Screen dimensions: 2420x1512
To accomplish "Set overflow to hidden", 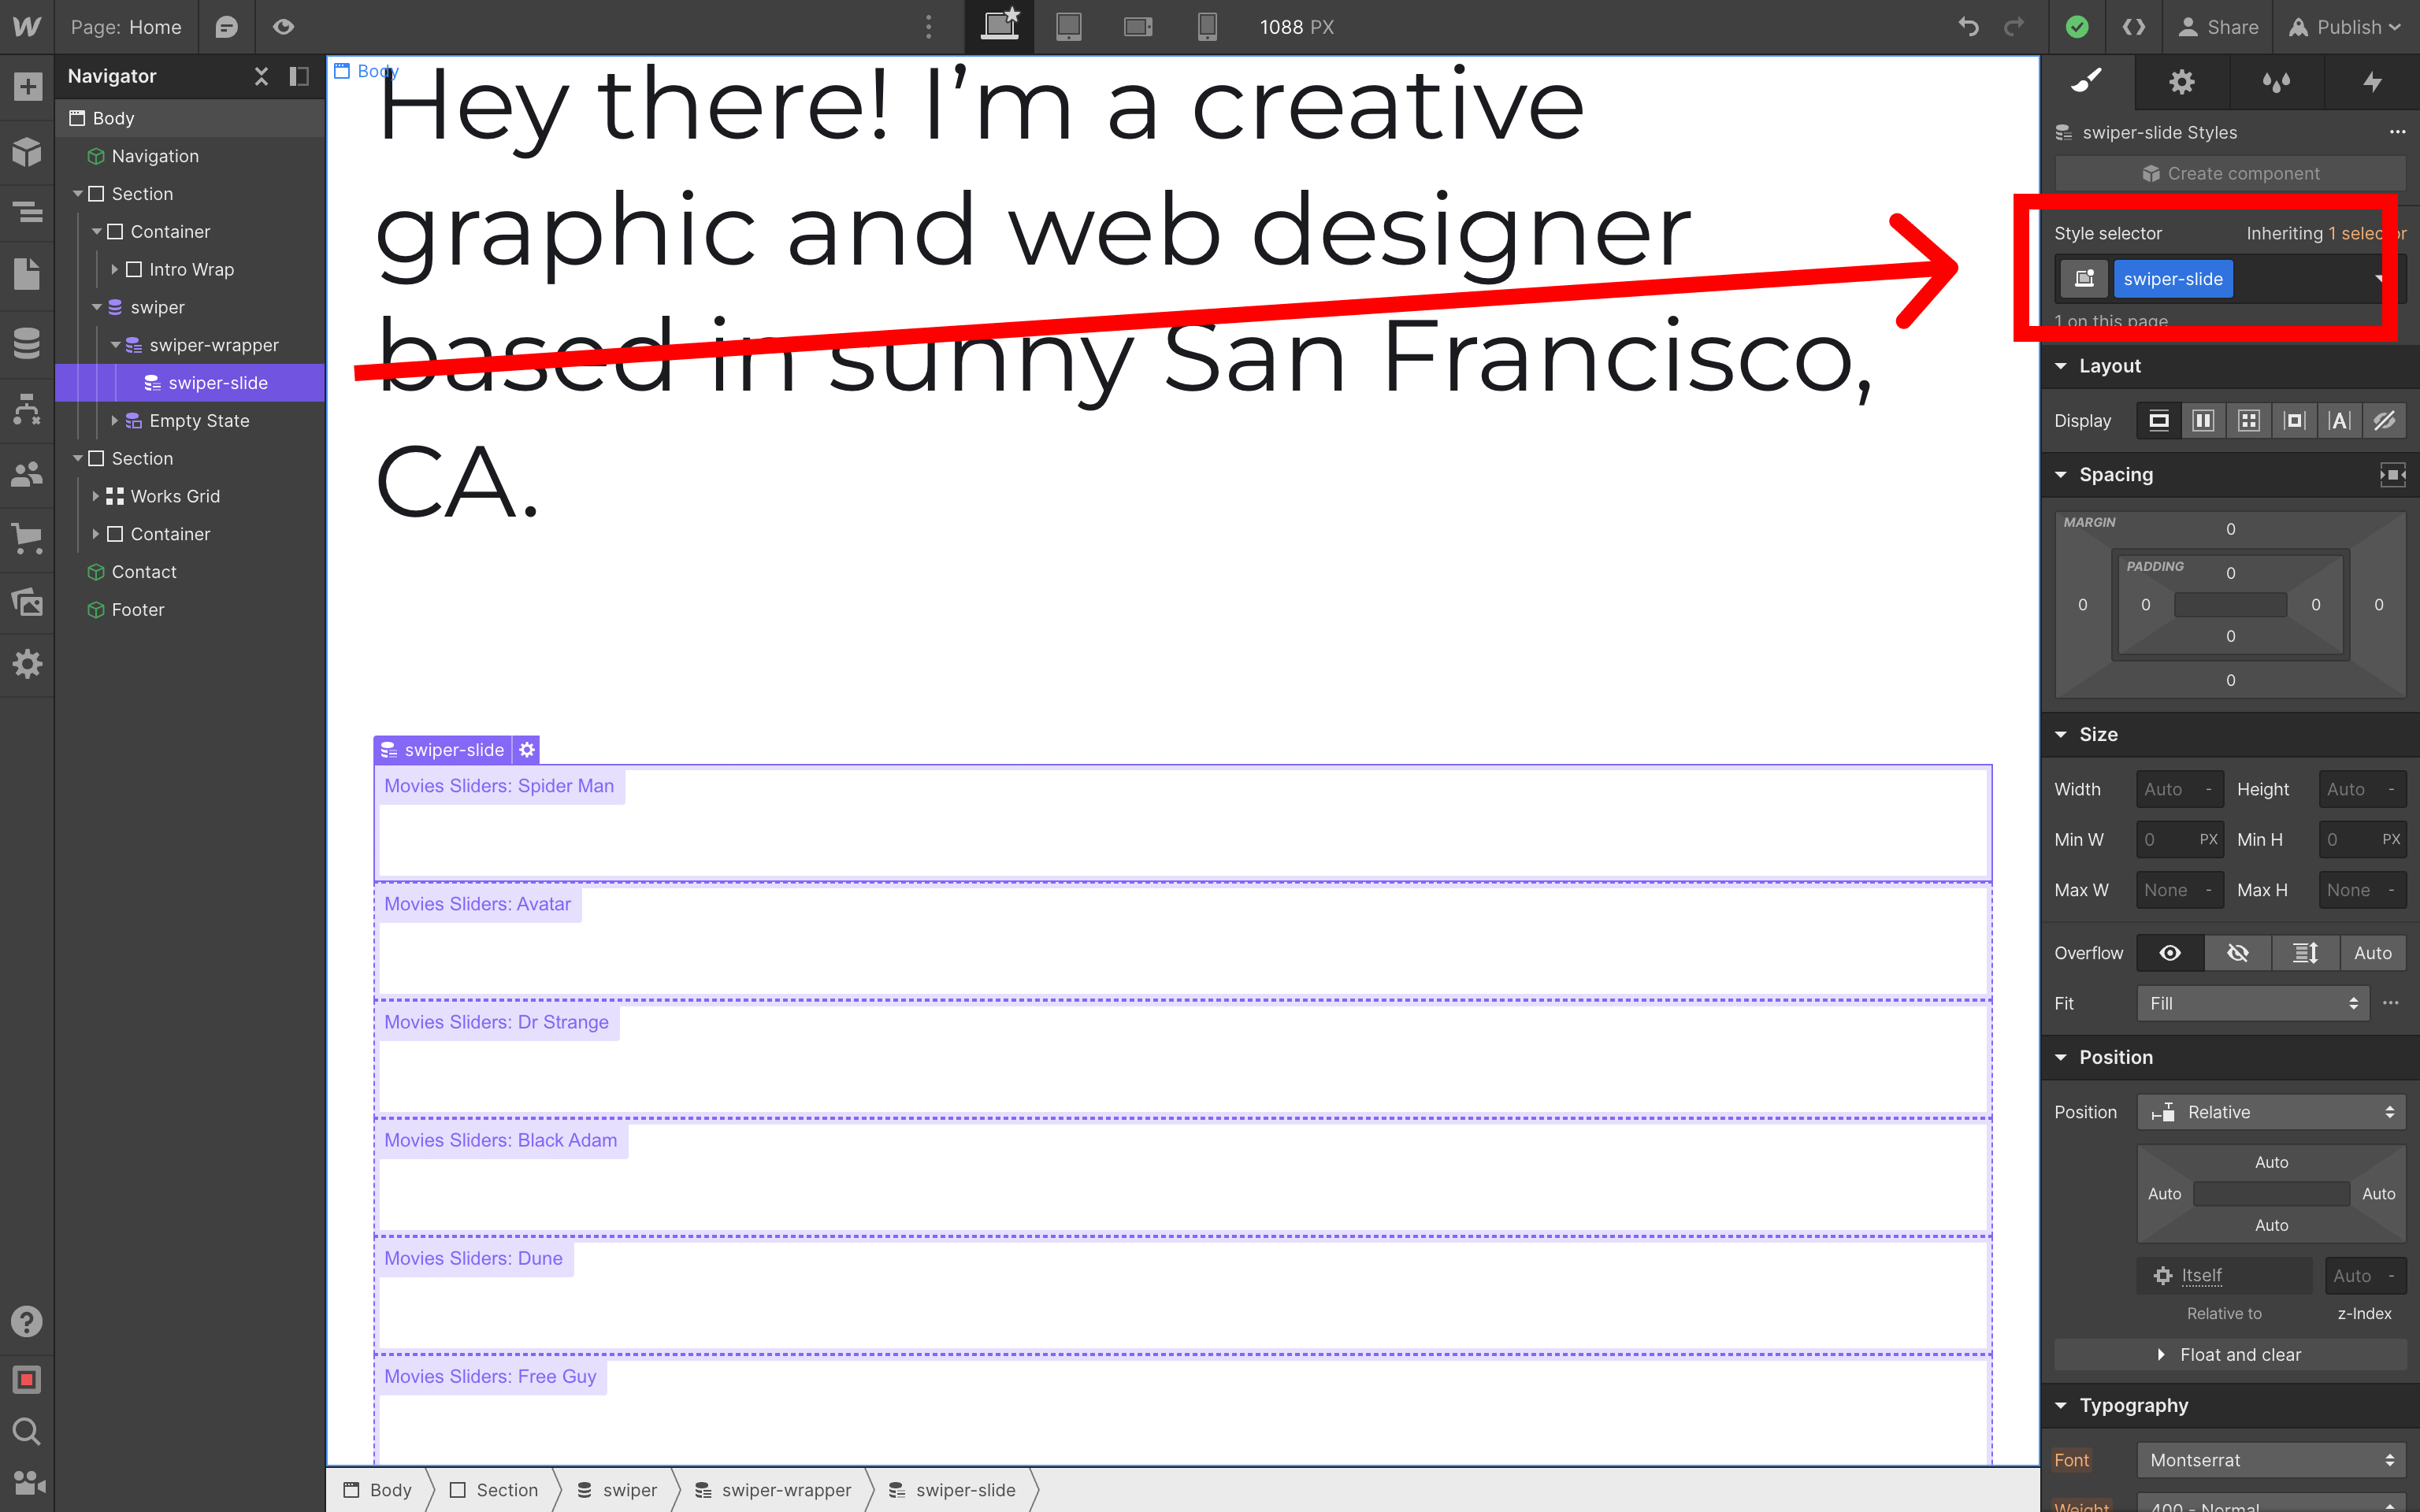I will (2237, 953).
